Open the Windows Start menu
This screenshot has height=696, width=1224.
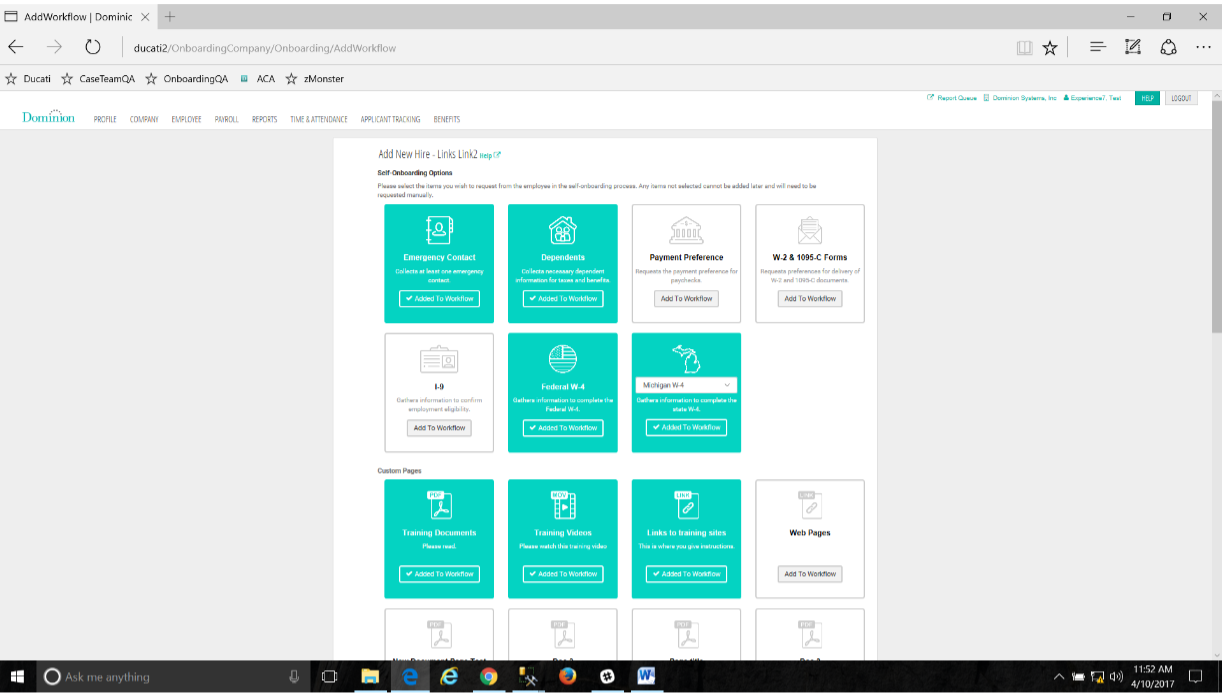tap(18, 677)
